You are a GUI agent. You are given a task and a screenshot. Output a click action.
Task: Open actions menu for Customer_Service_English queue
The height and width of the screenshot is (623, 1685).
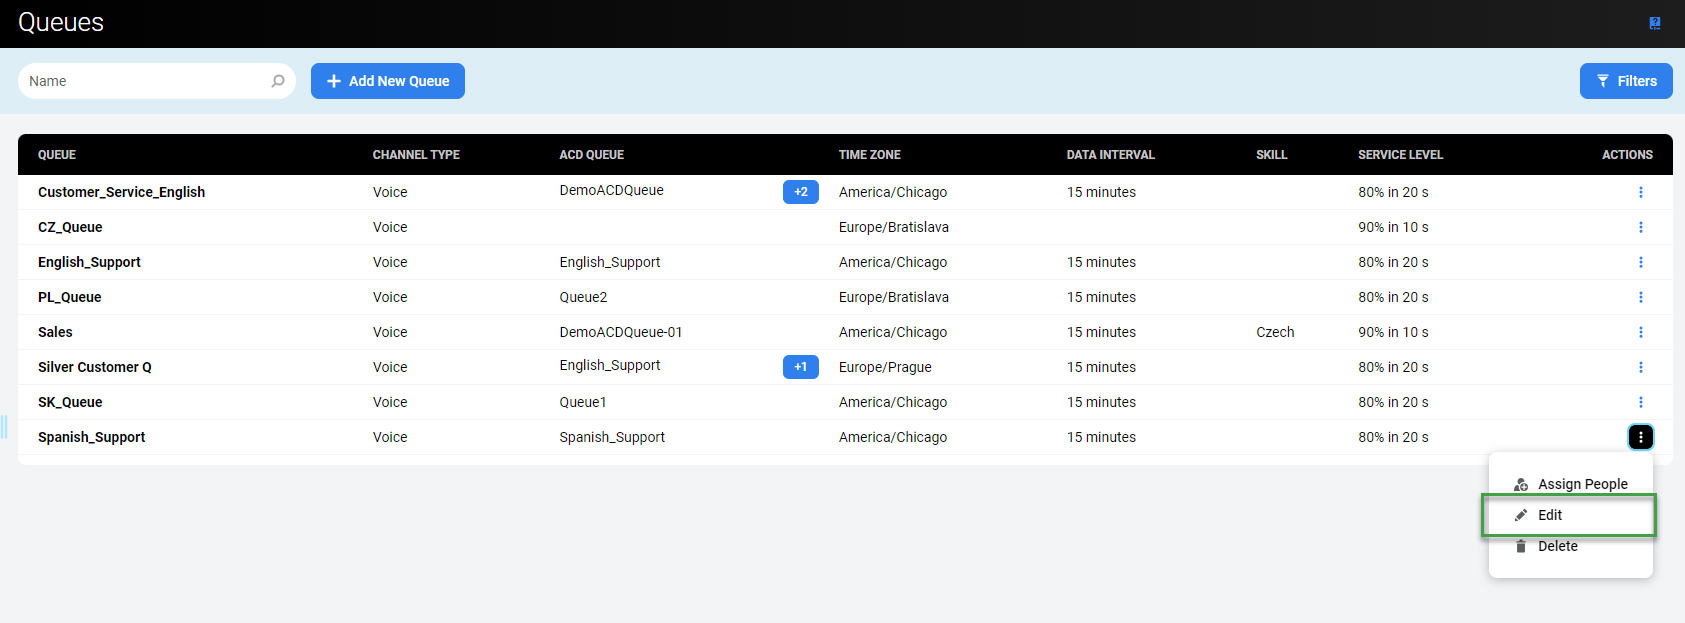point(1640,192)
